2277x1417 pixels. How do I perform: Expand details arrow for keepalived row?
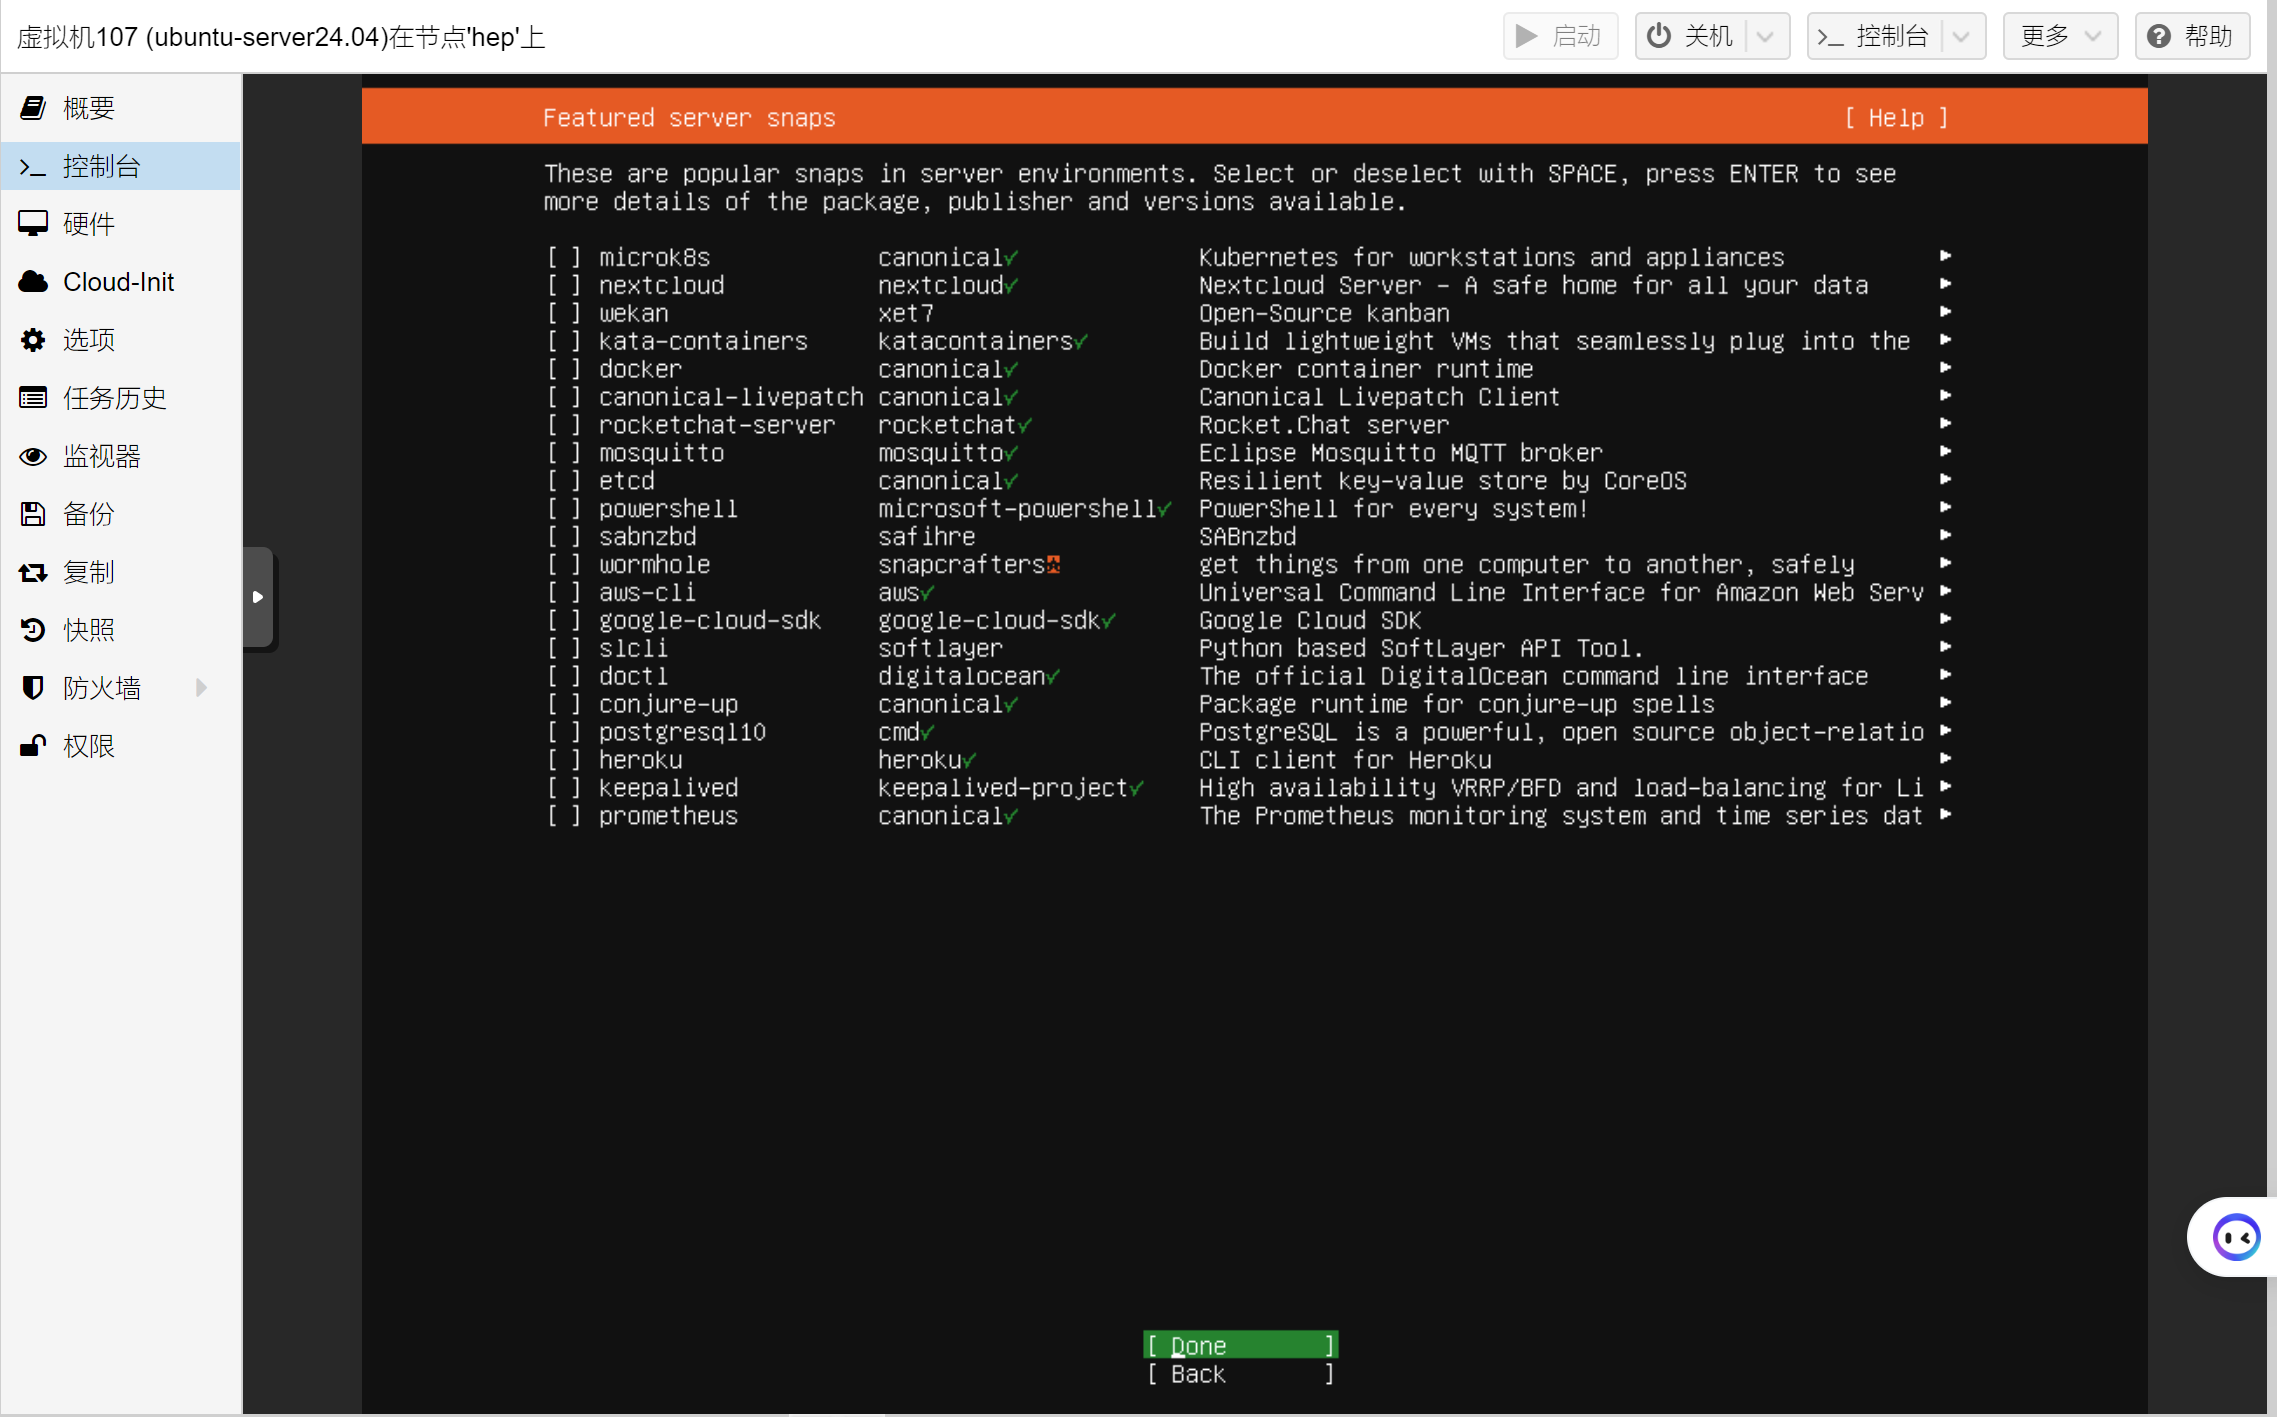click(x=1945, y=787)
